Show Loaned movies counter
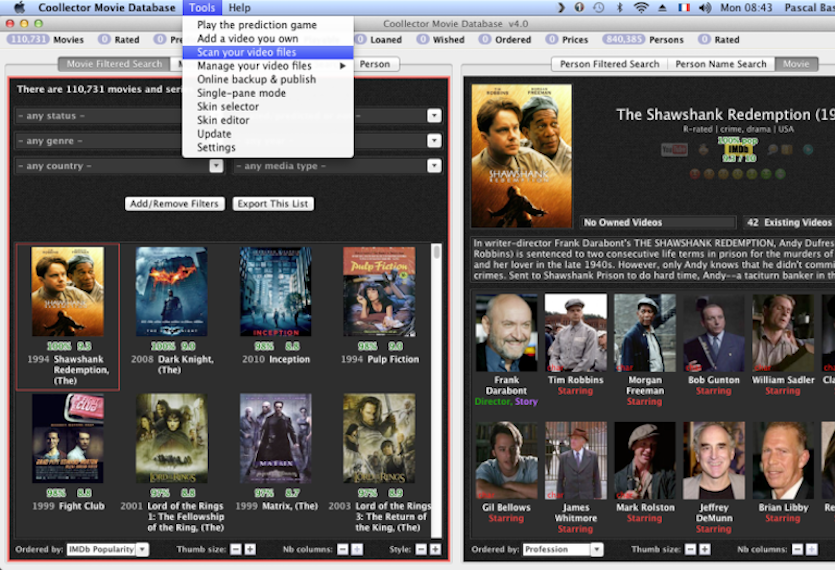The width and height of the screenshot is (835, 570). pyautogui.click(x=379, y=39)
